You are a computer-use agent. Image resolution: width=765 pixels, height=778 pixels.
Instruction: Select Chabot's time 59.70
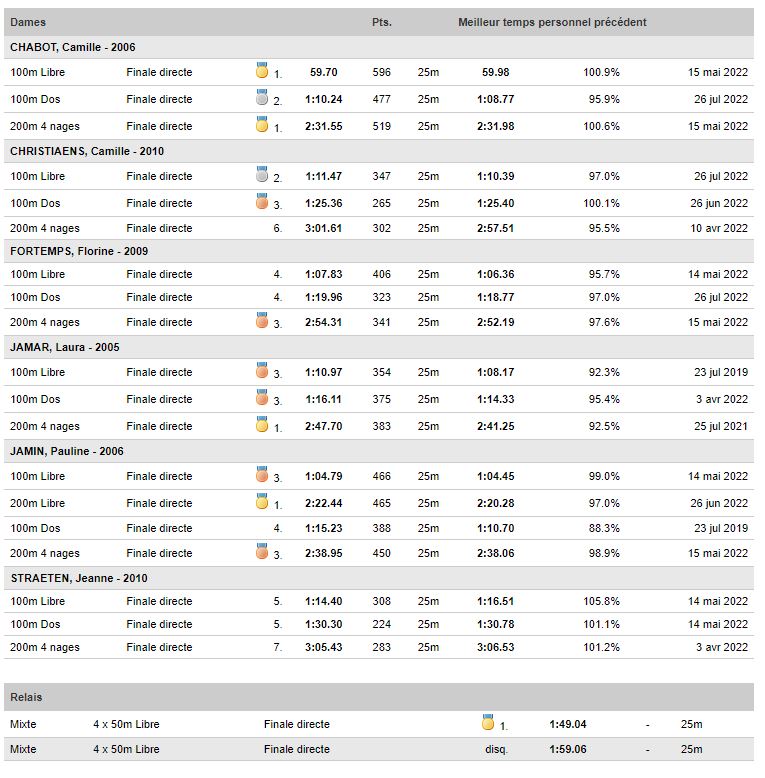click(323, 72)
